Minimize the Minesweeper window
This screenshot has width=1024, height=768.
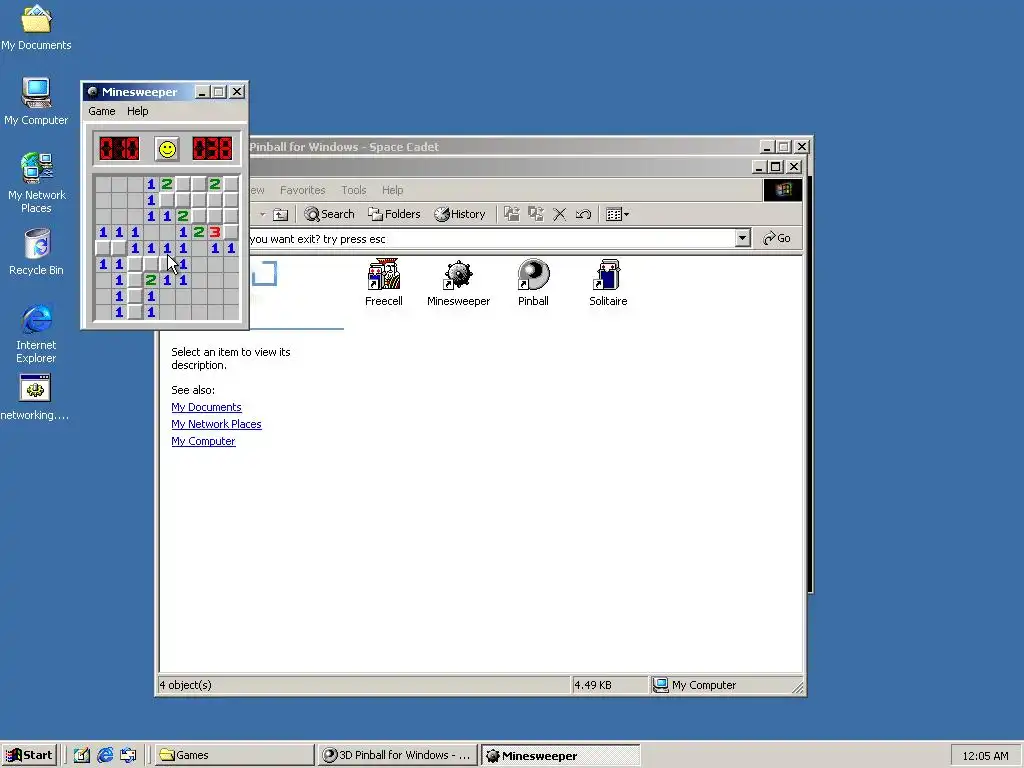pos(202,92)
